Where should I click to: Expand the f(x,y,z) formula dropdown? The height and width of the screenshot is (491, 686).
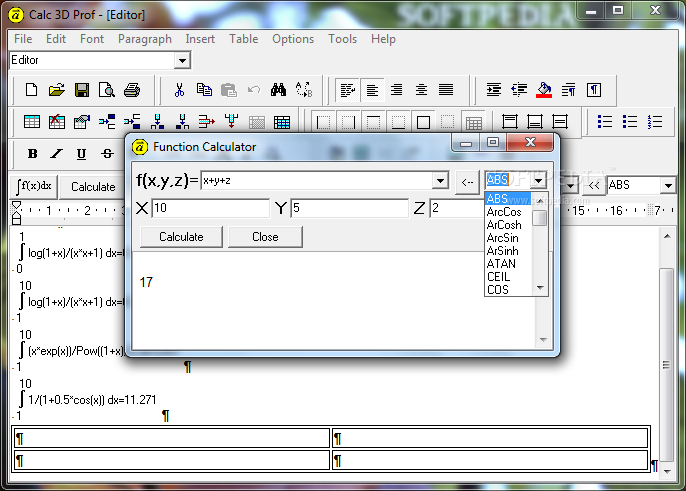coord(440,180)
